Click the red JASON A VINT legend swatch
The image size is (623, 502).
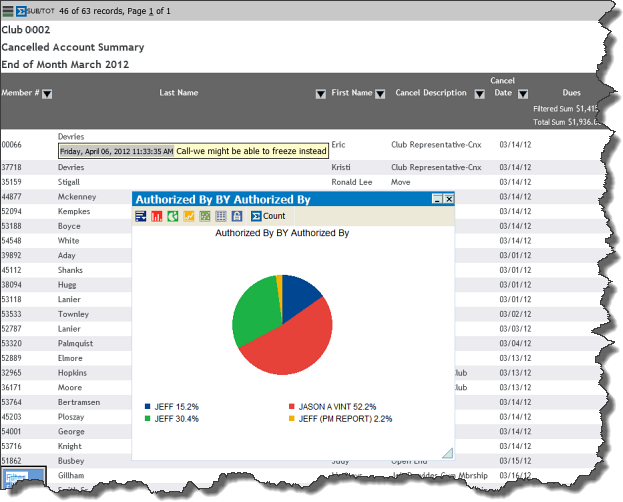(292, 406)
